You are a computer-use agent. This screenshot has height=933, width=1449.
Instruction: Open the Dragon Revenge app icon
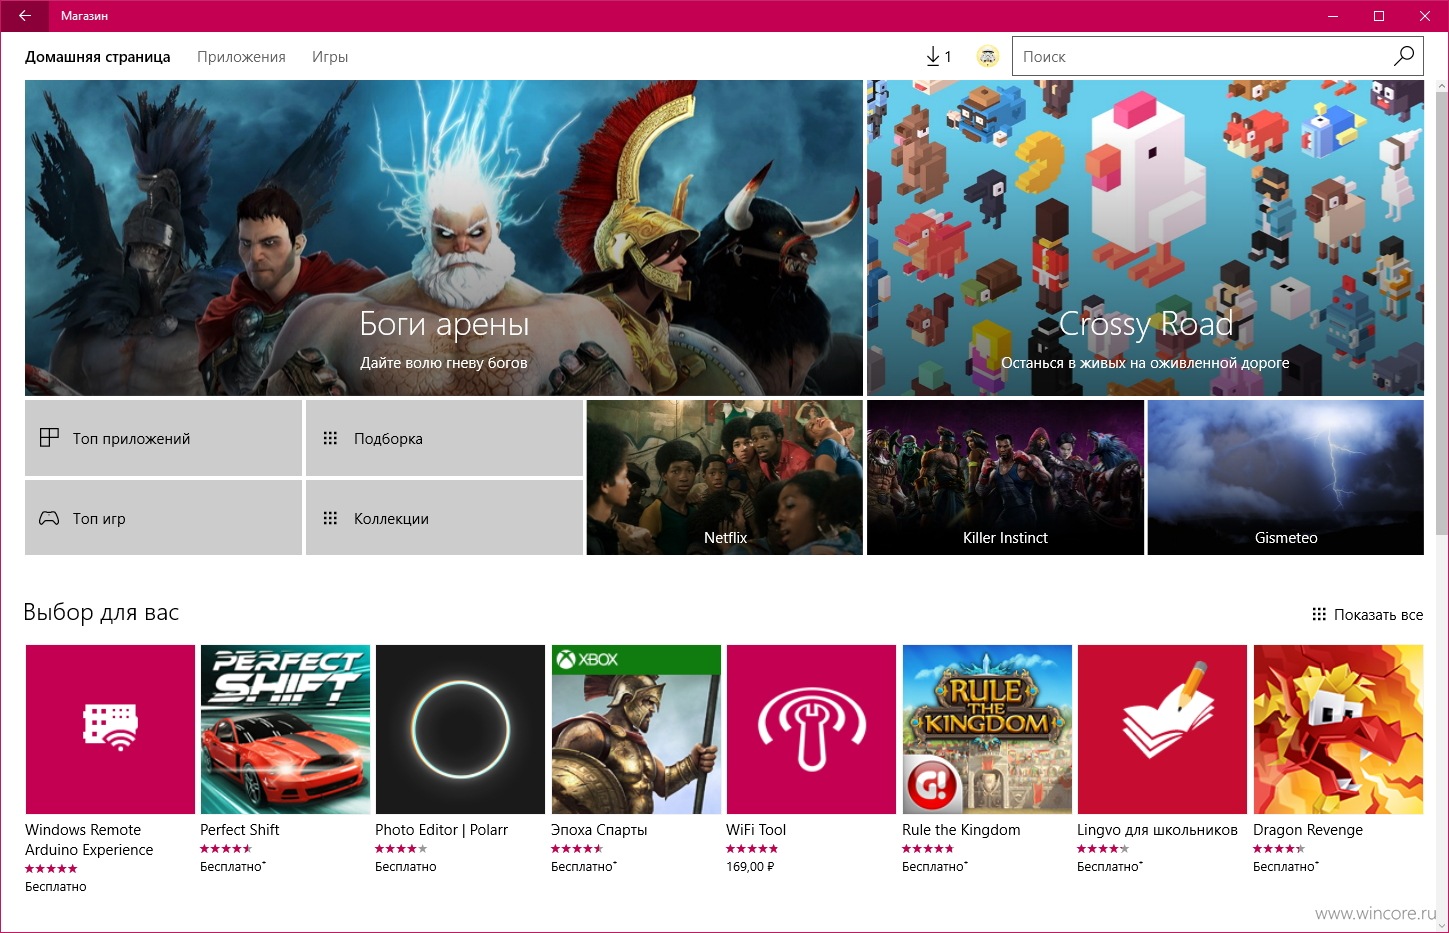click(1338, 729)
